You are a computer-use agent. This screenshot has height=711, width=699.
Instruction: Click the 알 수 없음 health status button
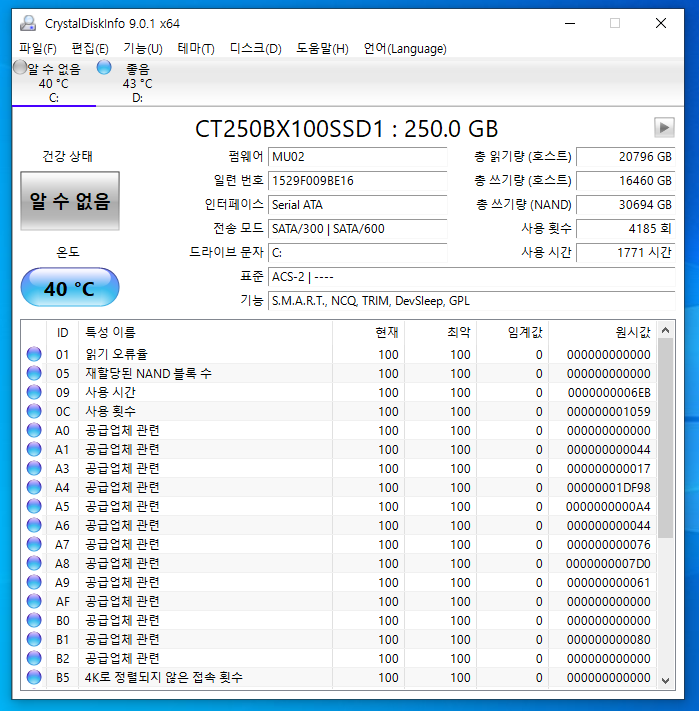[x=70, y=201]
